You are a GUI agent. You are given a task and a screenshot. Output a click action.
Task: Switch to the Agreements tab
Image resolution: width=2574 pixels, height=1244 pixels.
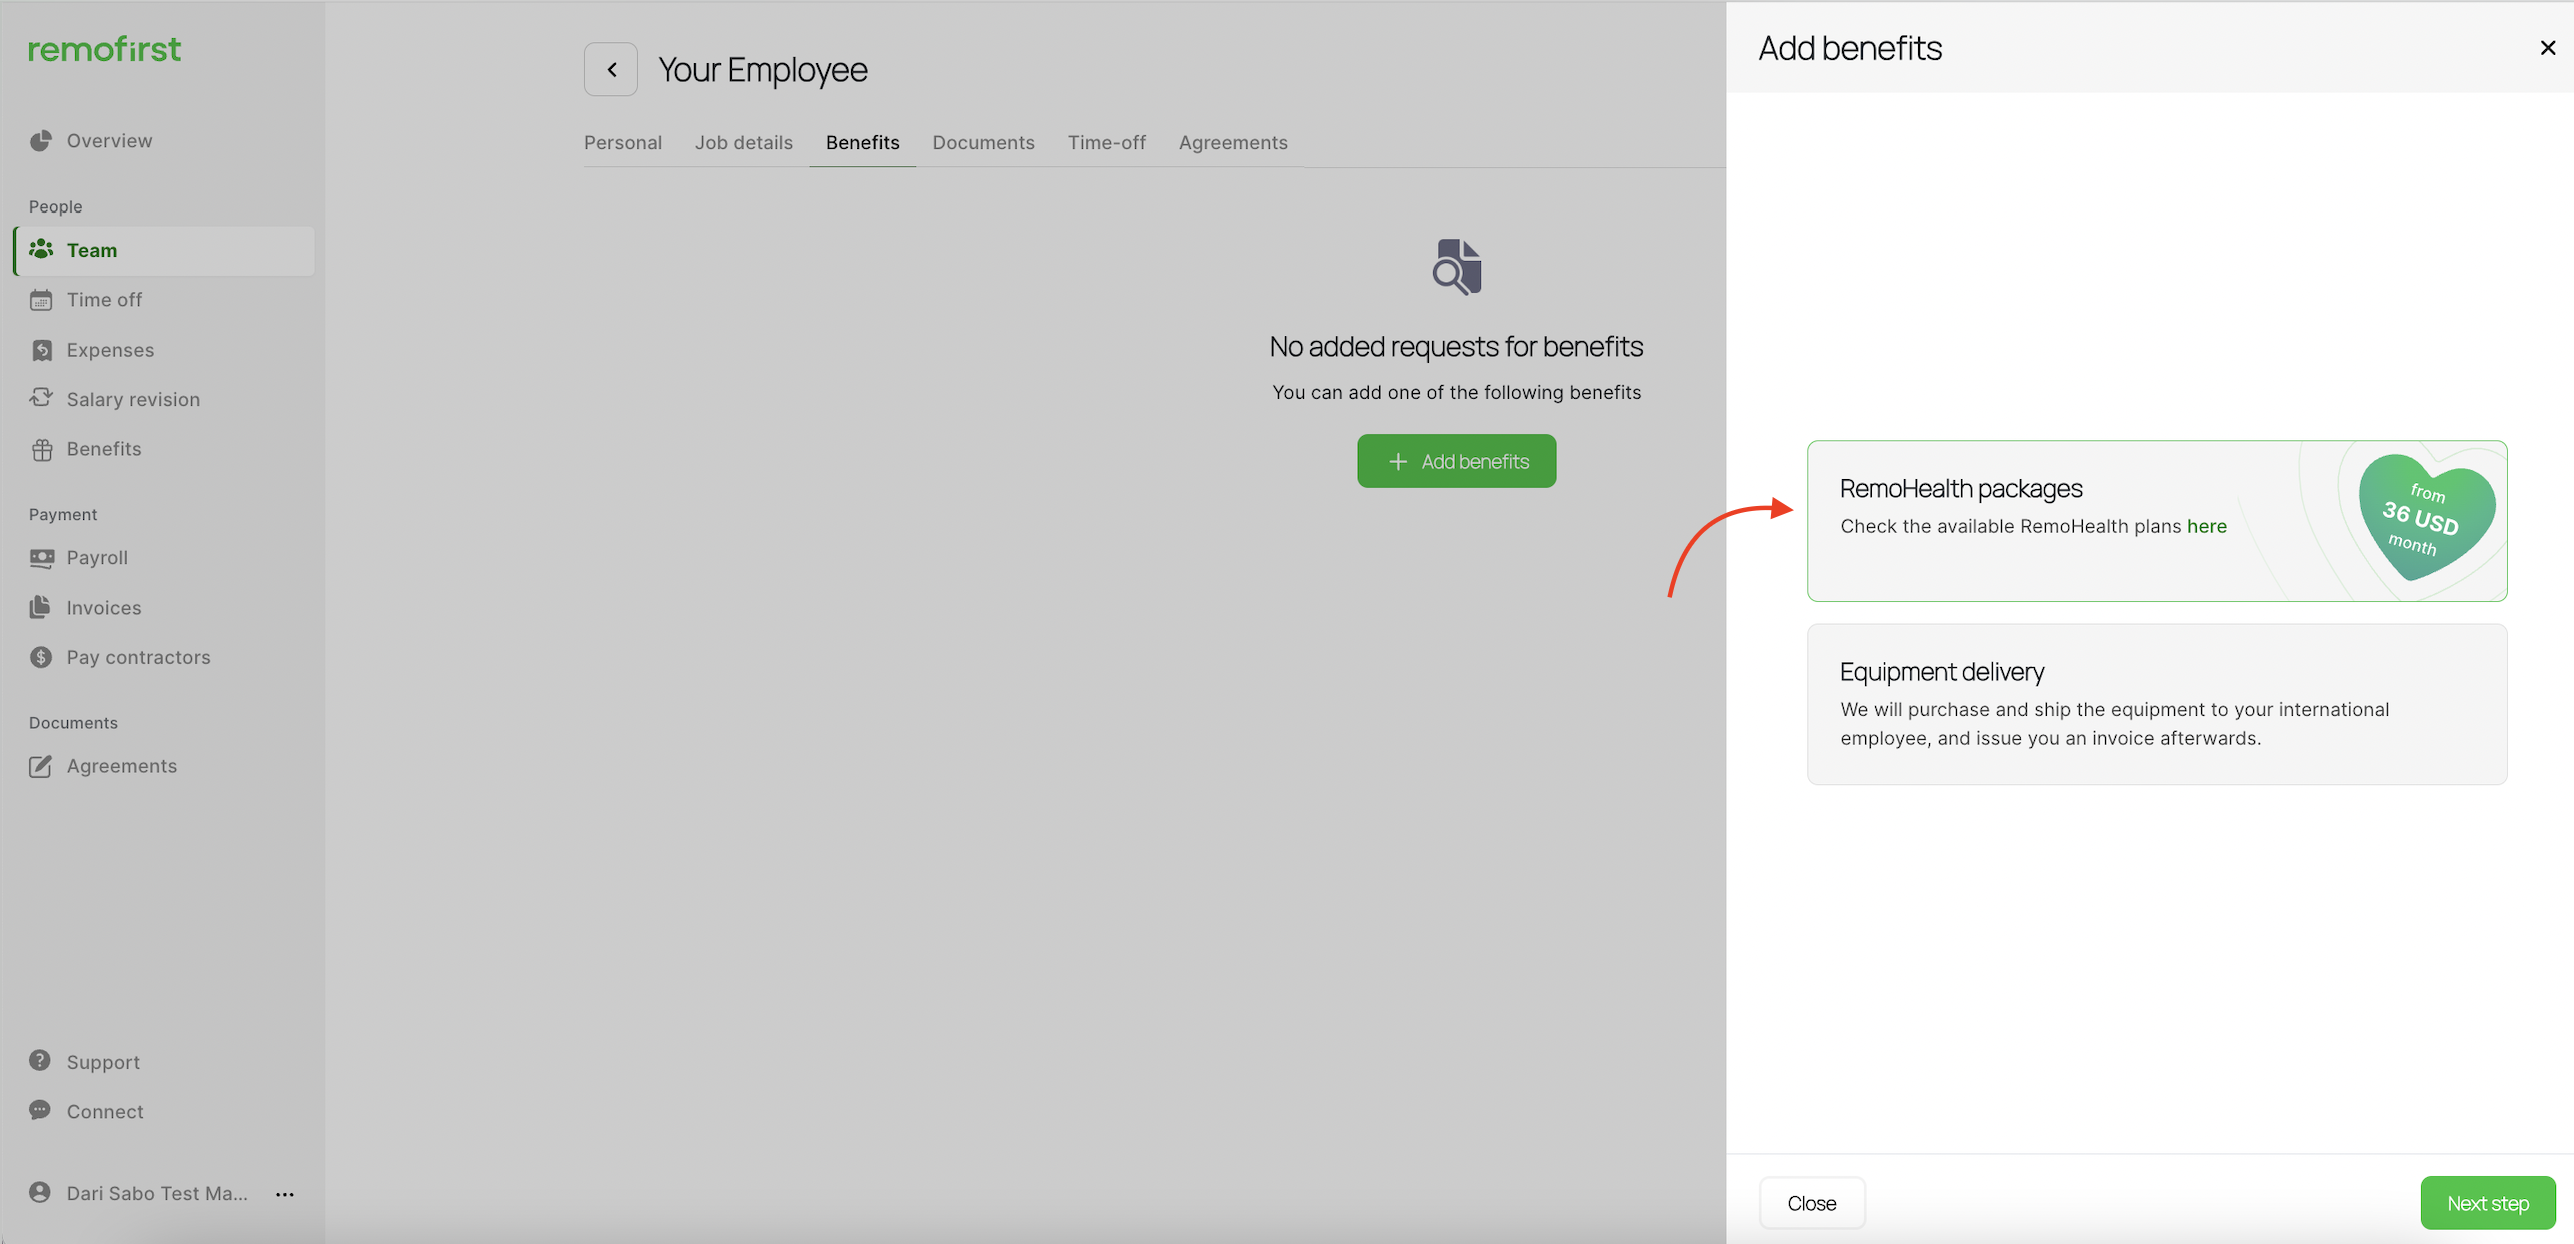[1233, 142]
